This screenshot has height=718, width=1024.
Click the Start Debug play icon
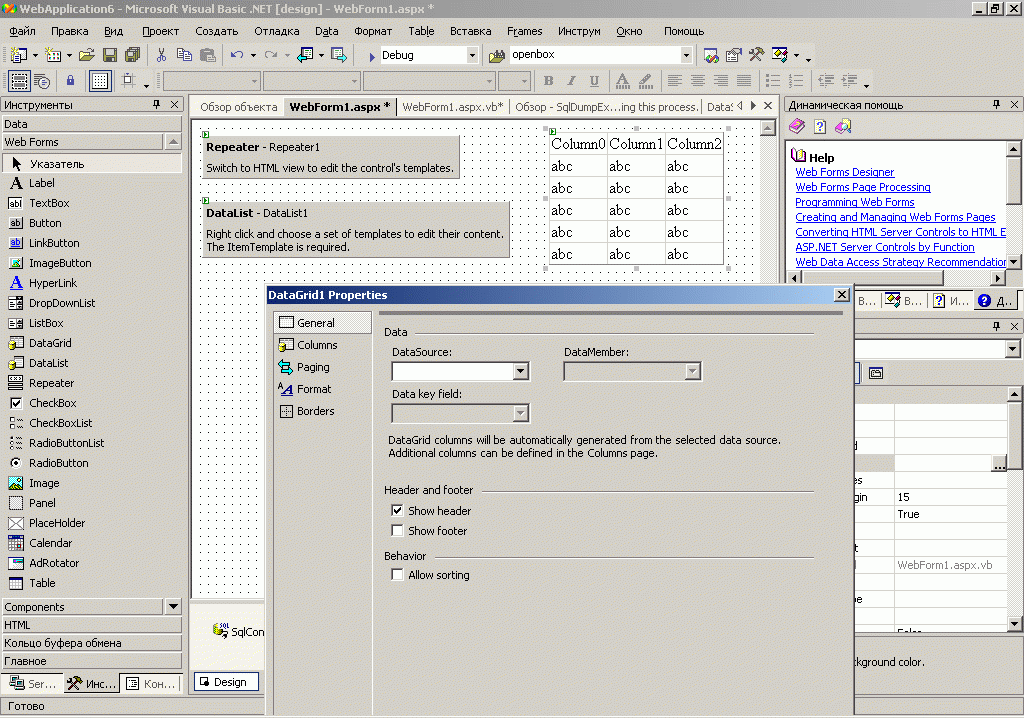(x=372, y=56)
